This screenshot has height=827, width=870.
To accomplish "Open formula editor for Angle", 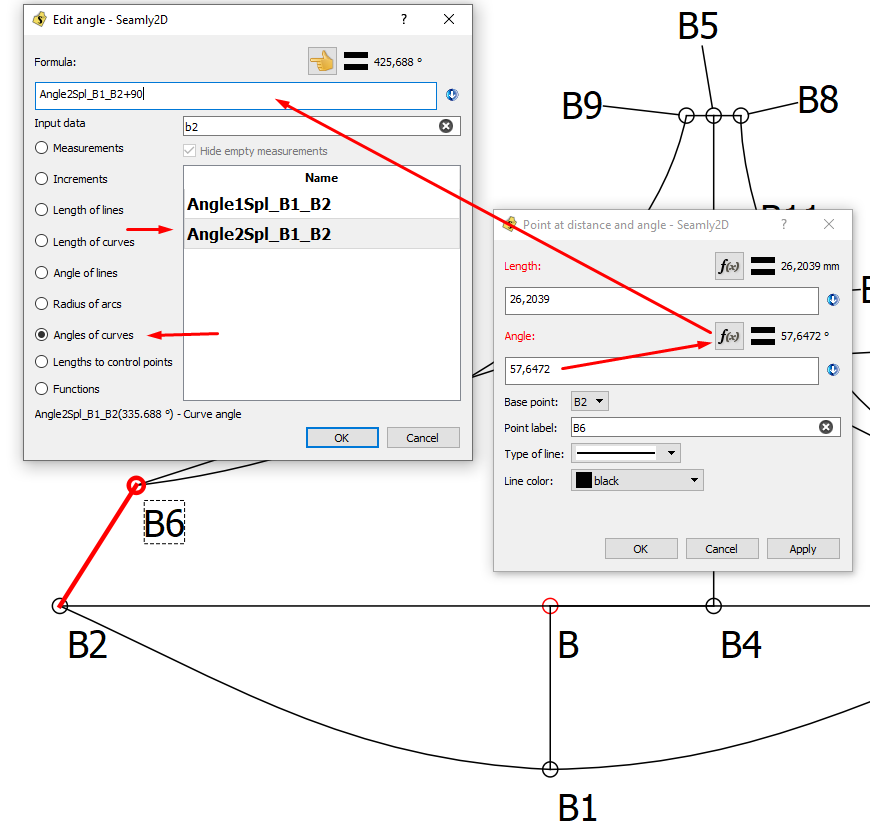I will point(729,336).
